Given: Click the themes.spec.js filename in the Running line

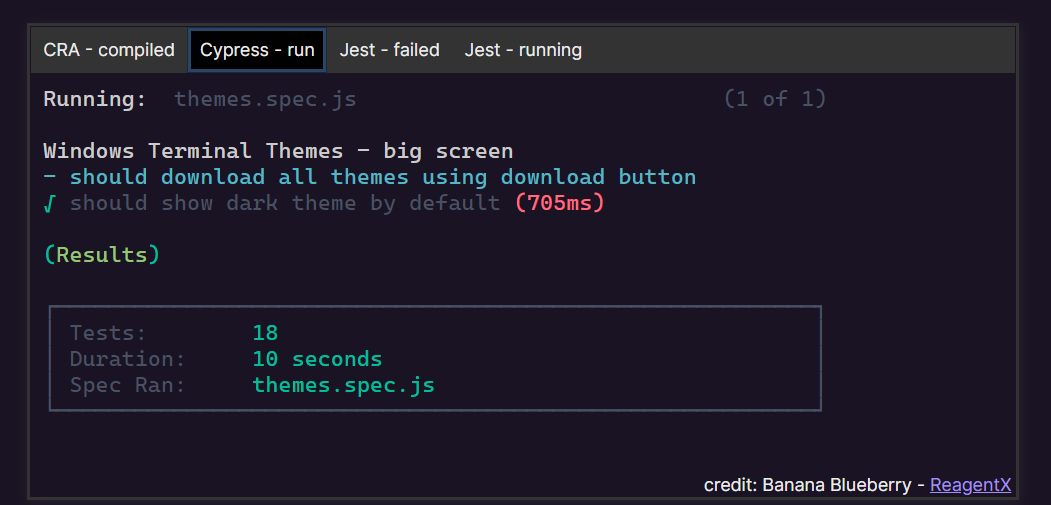Looking at the screenshot, I should point(265,100).
